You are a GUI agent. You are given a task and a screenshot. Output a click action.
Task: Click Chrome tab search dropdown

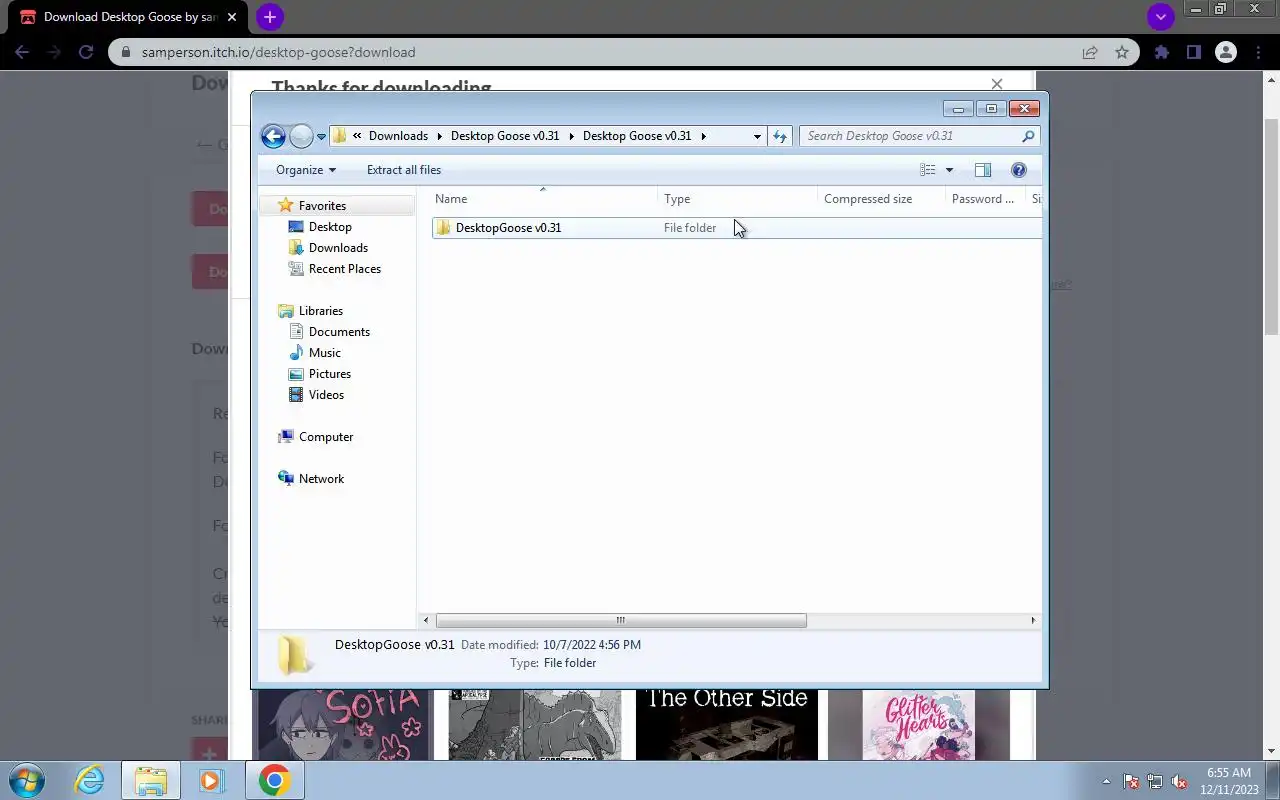pos(1160,17)
